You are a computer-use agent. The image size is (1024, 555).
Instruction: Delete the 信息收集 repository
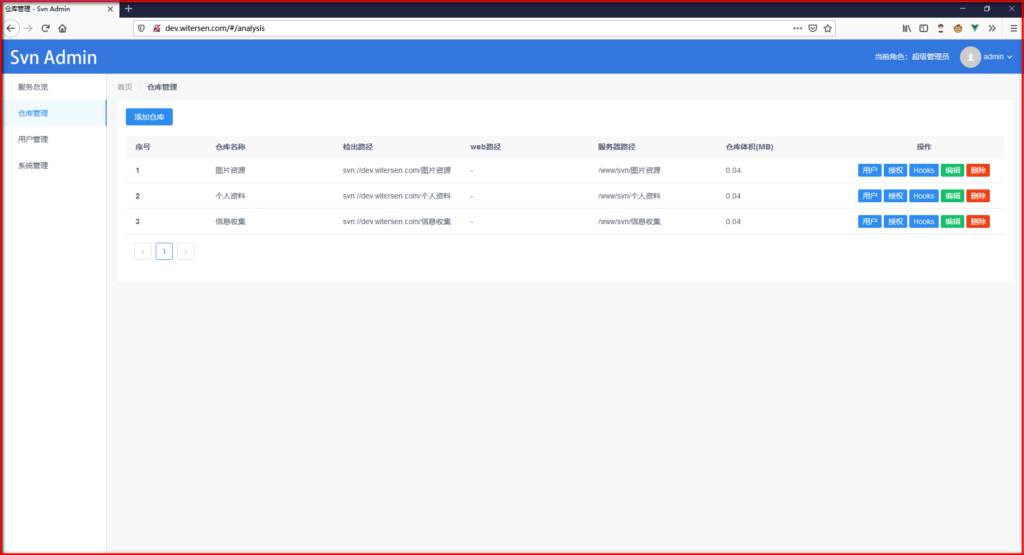click(977, 222)
